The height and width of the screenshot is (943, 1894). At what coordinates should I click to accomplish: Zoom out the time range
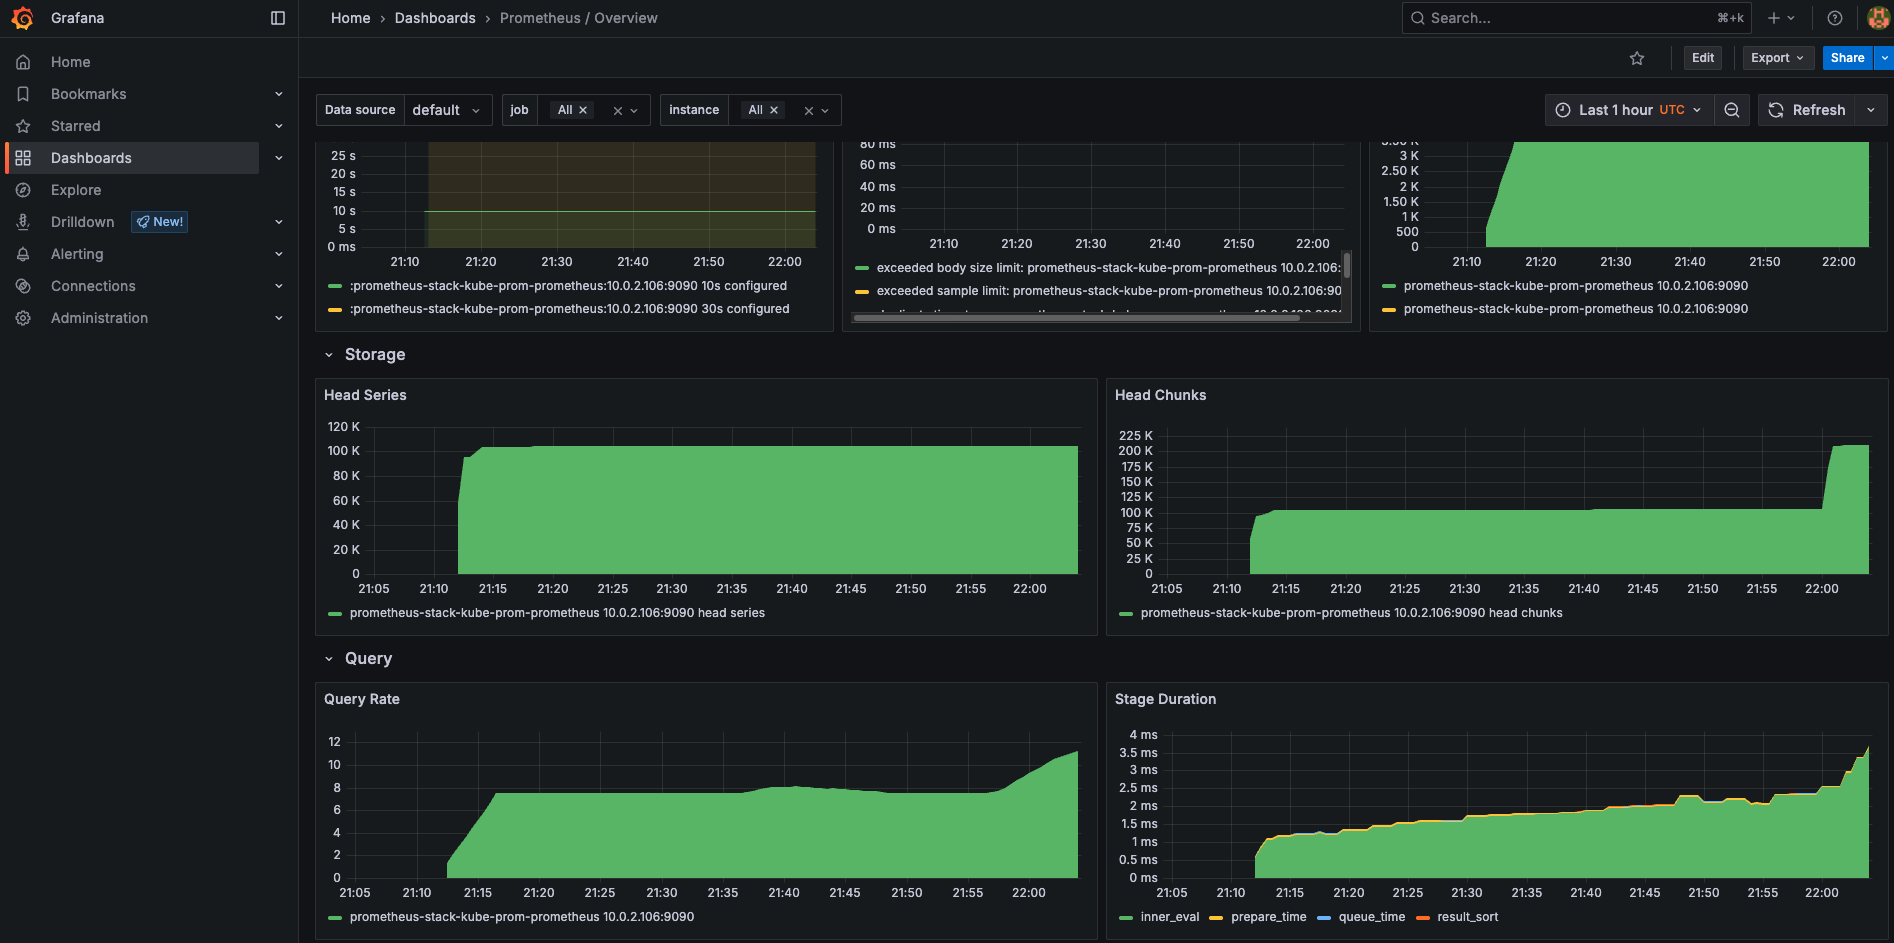click(x=1732, y=110)
